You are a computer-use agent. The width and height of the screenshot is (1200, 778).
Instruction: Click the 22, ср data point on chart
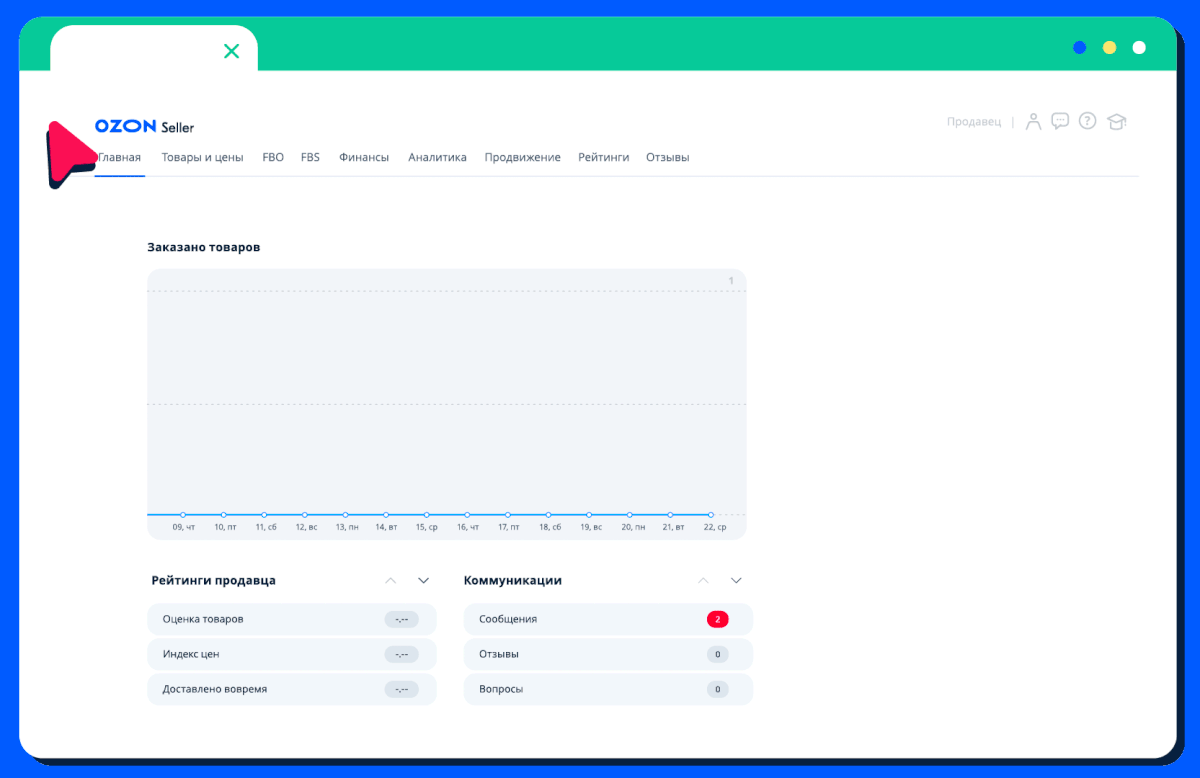click(x=711, y=514)
